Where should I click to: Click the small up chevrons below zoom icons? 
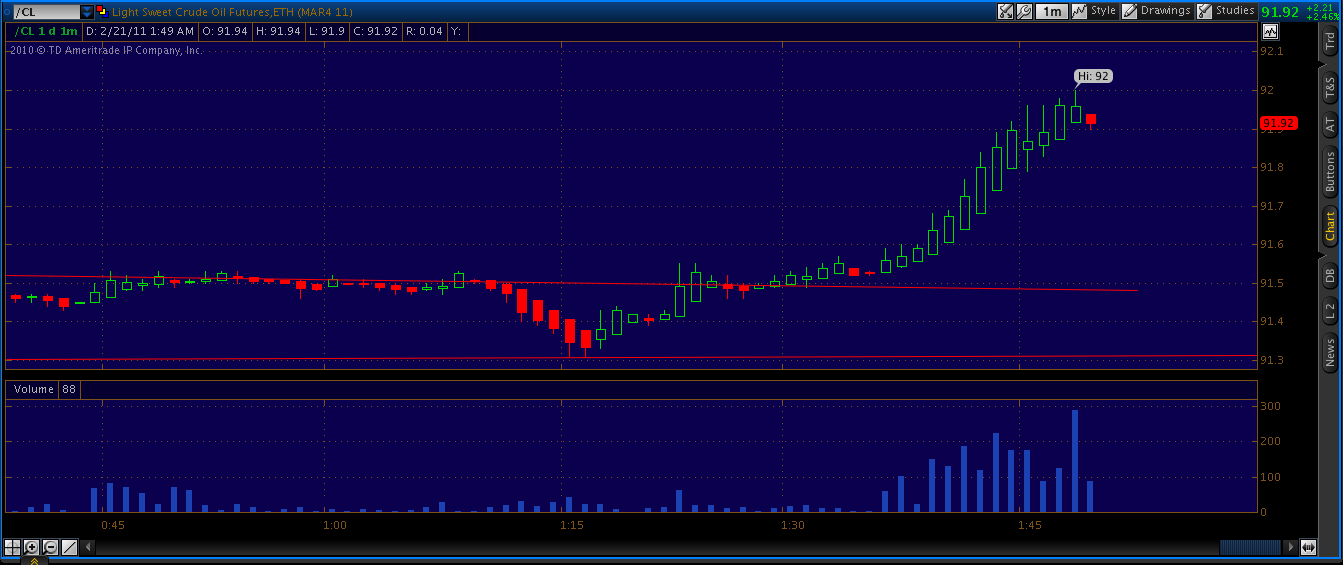[x=32, y=560]
